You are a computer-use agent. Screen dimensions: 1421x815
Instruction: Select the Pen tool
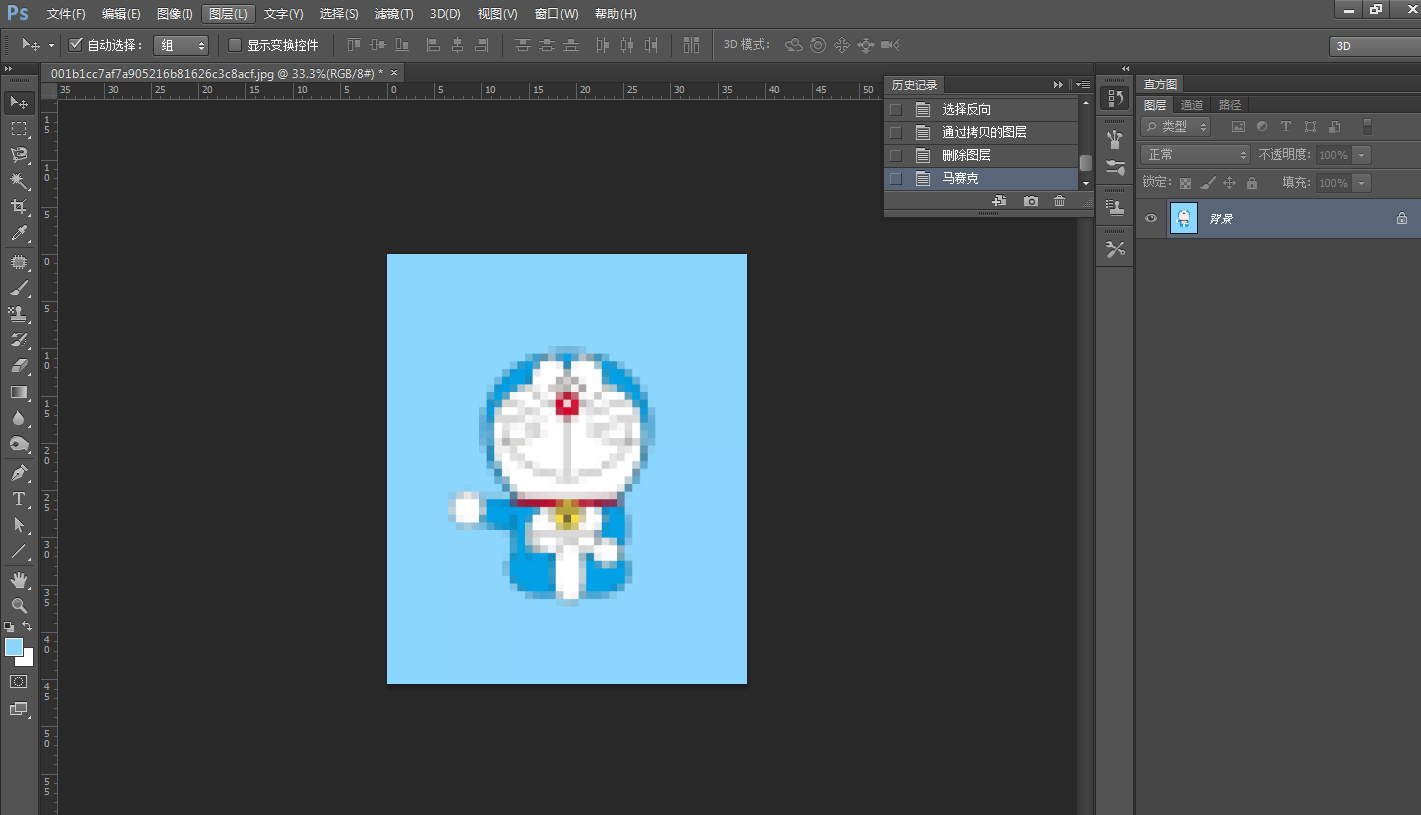19,472
